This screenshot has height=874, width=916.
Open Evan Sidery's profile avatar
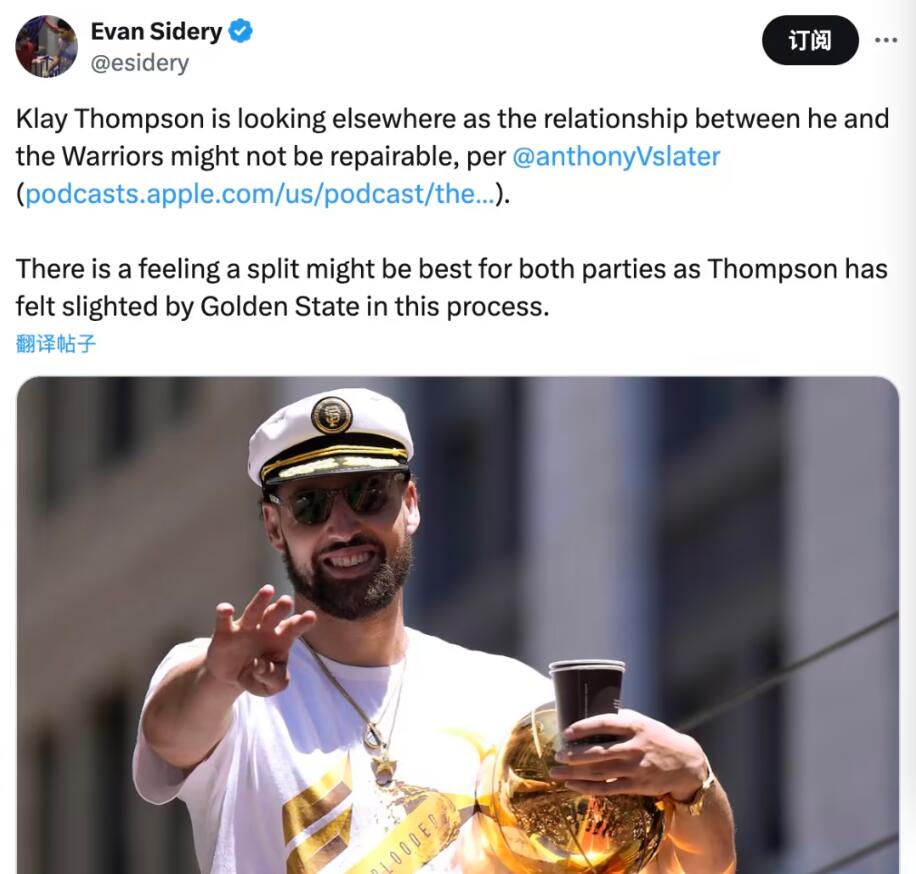(46, 46)
